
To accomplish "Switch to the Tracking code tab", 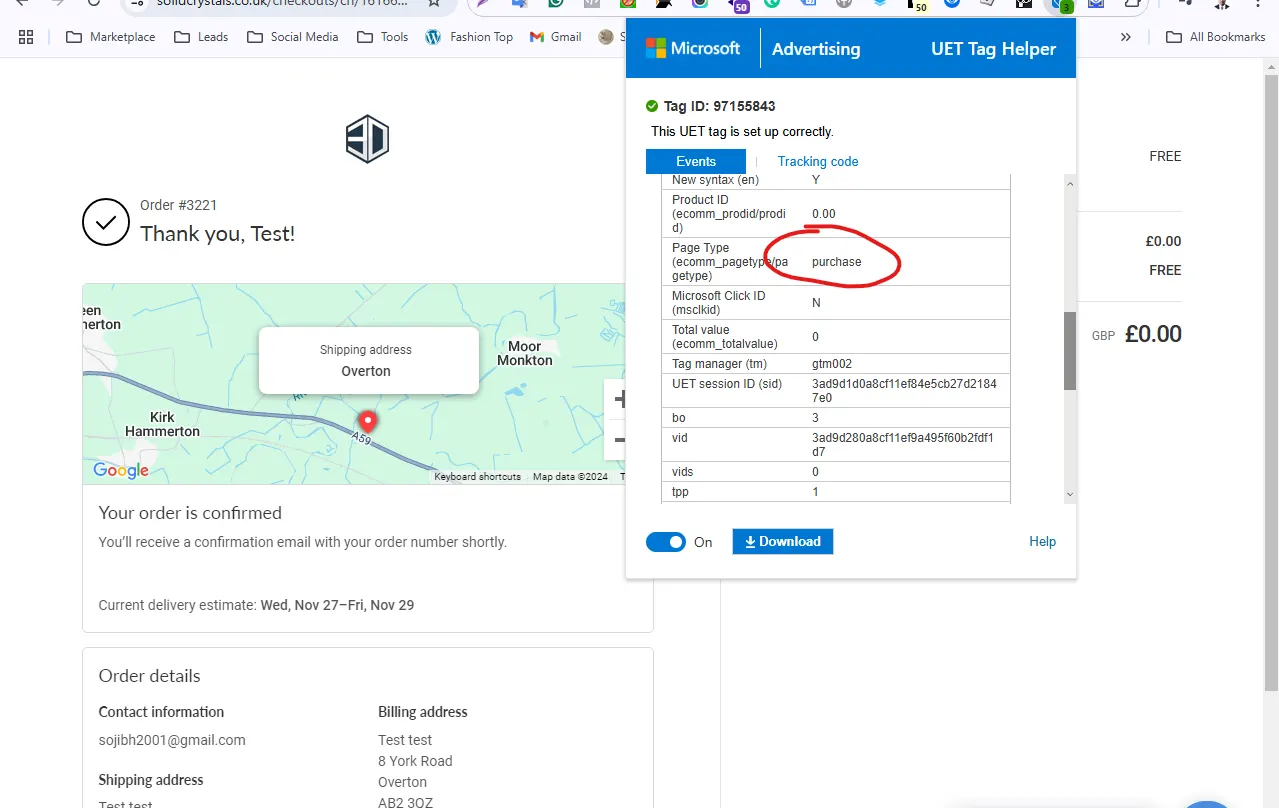I will (818, 161).
